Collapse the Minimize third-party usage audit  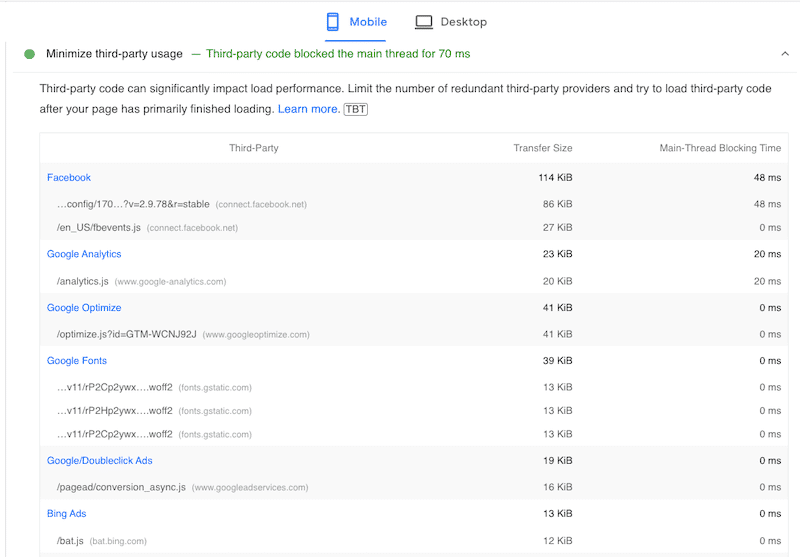(785, 54)
